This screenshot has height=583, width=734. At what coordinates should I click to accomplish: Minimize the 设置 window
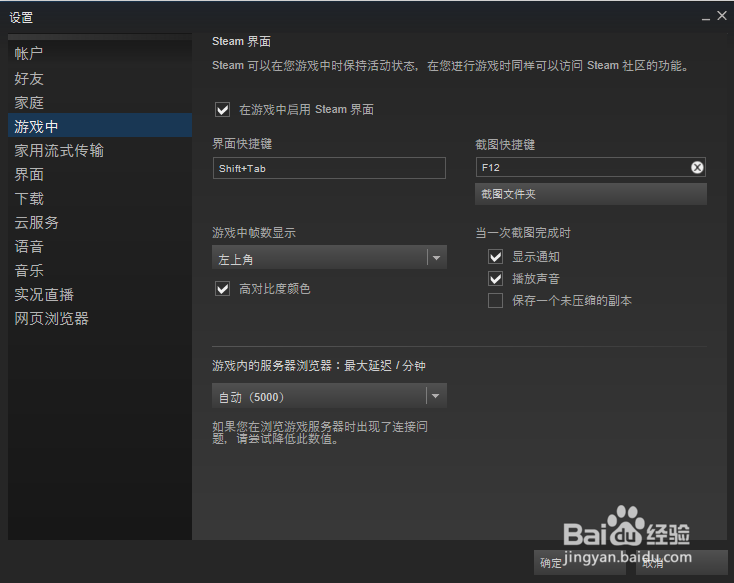[705, 18]
